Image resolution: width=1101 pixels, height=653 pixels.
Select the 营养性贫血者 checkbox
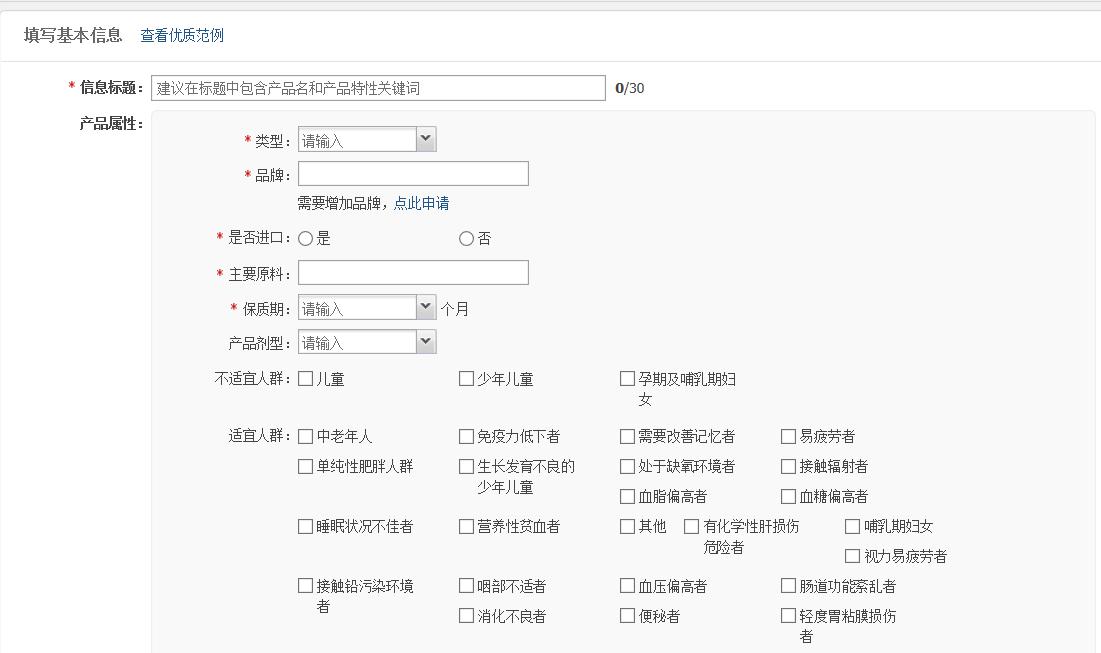464,524
